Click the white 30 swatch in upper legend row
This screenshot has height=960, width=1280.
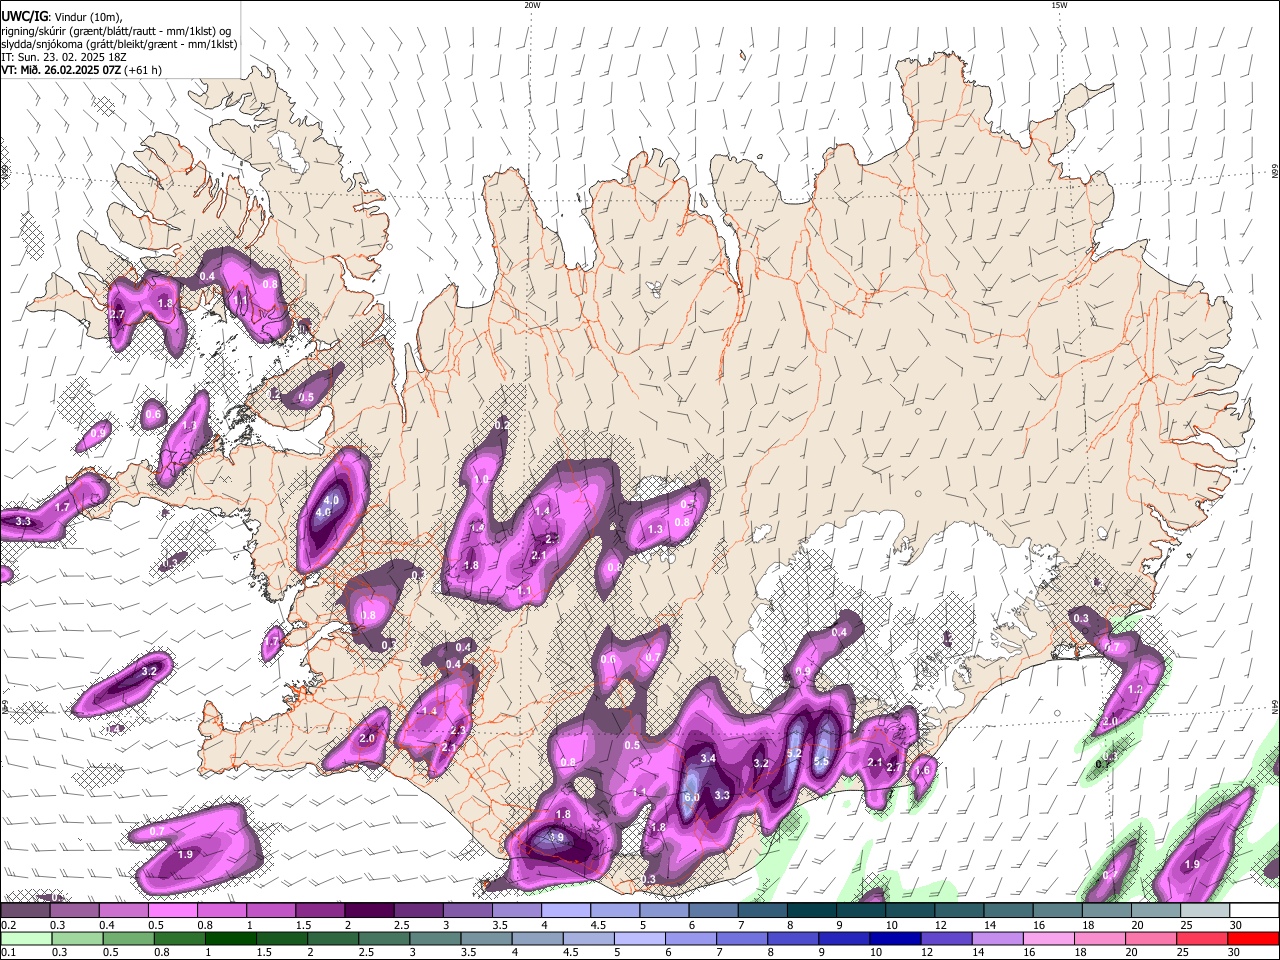pos(1254,910)
